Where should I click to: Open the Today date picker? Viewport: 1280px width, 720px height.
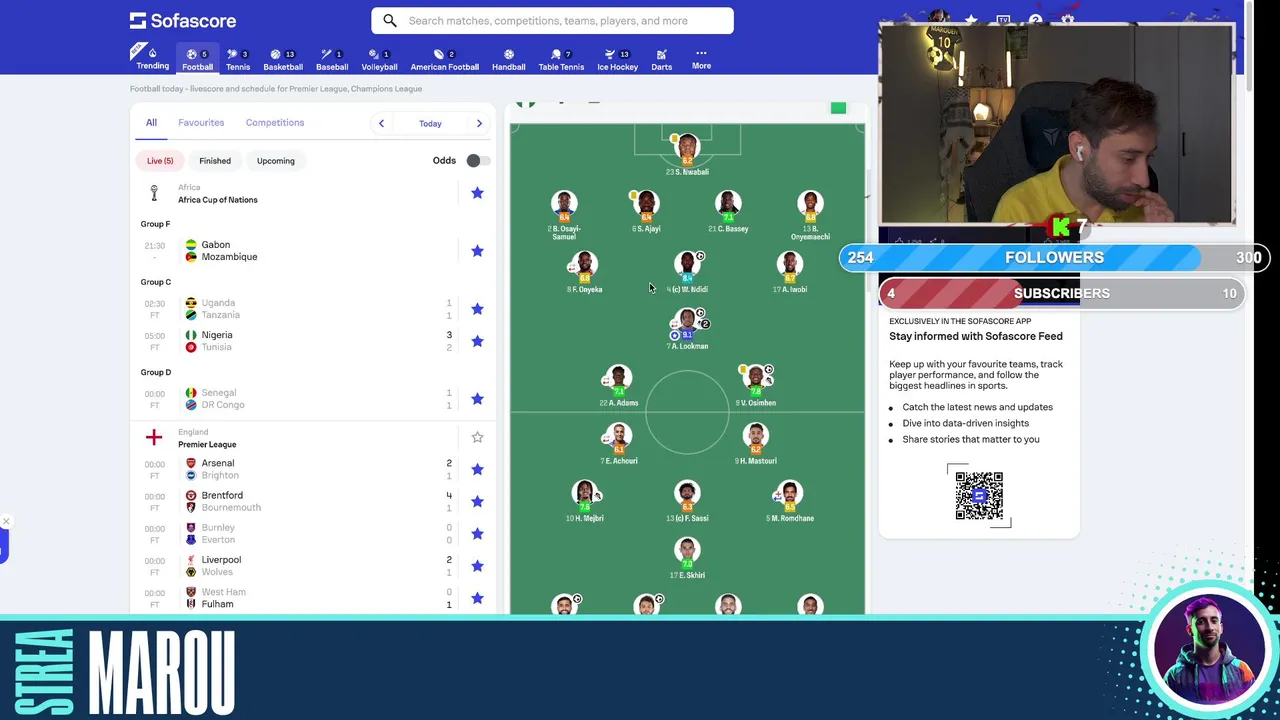click(430, 123)
